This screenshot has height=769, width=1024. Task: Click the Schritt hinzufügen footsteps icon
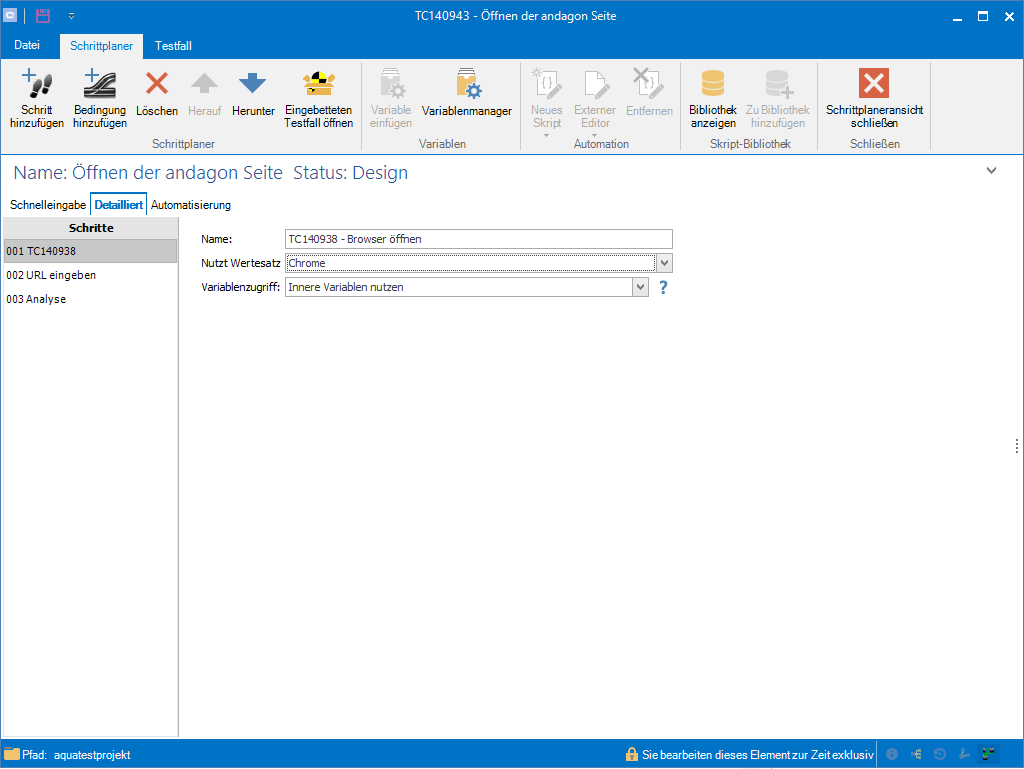click(x=37, y=85)
